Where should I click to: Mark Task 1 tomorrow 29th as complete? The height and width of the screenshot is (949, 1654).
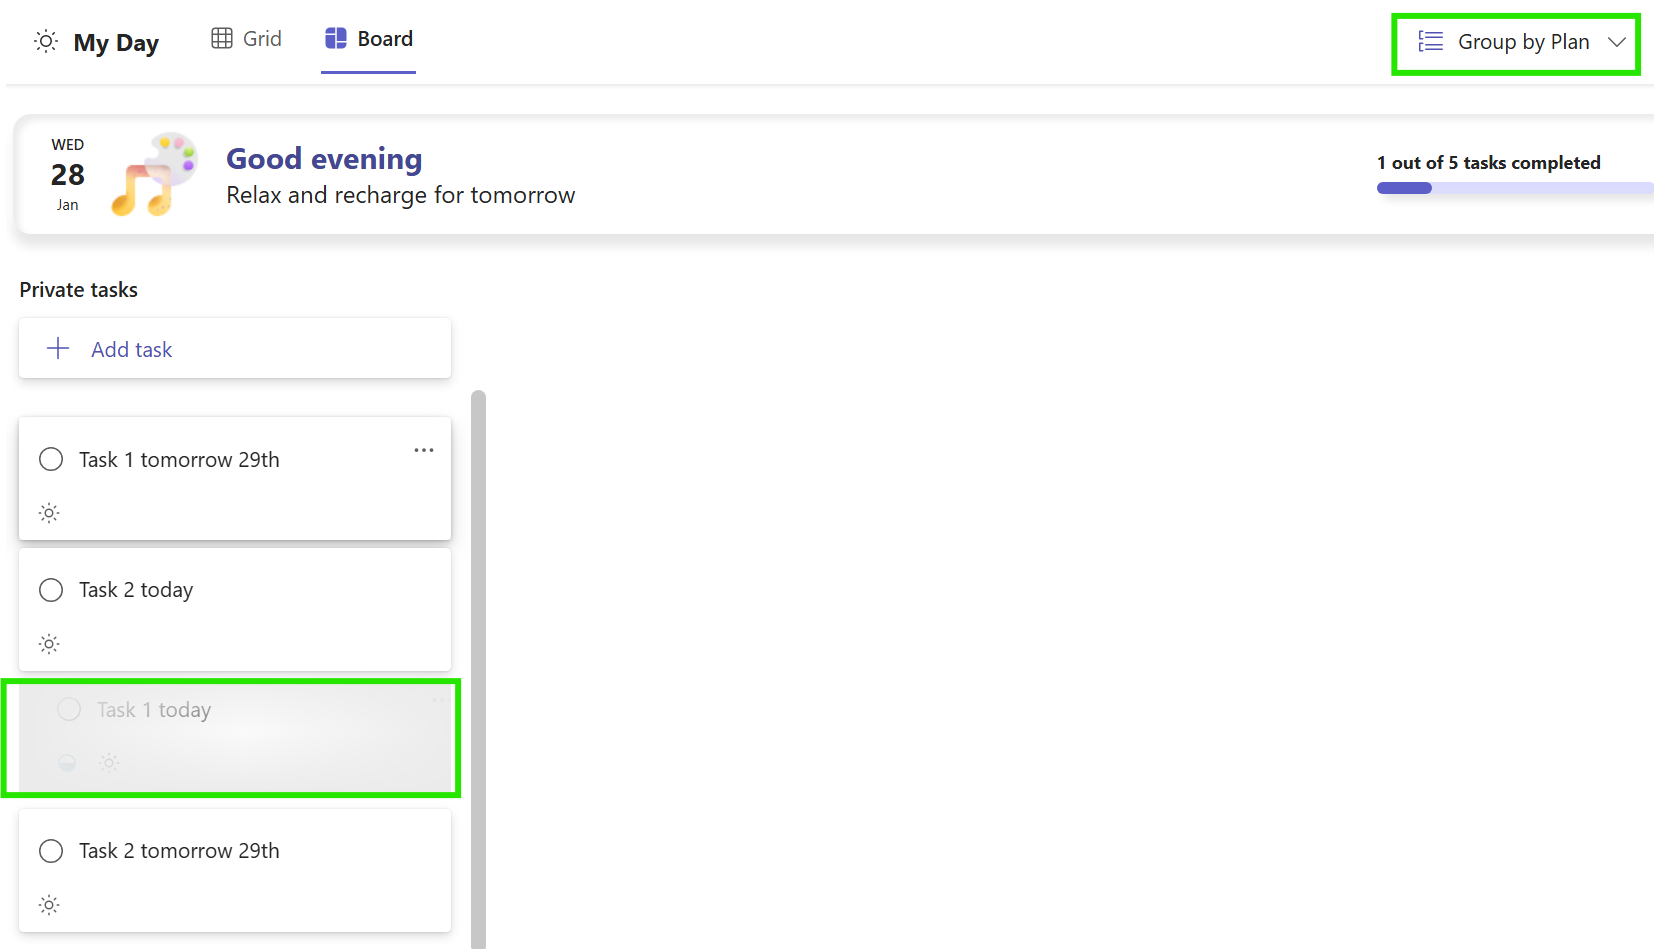tap(51, 459)
